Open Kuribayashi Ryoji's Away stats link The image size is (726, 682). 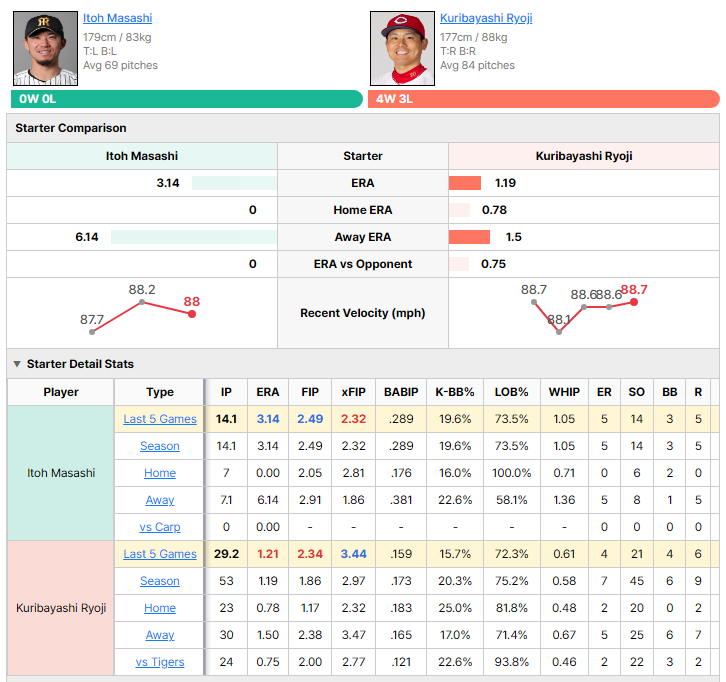tap(160, 635)
